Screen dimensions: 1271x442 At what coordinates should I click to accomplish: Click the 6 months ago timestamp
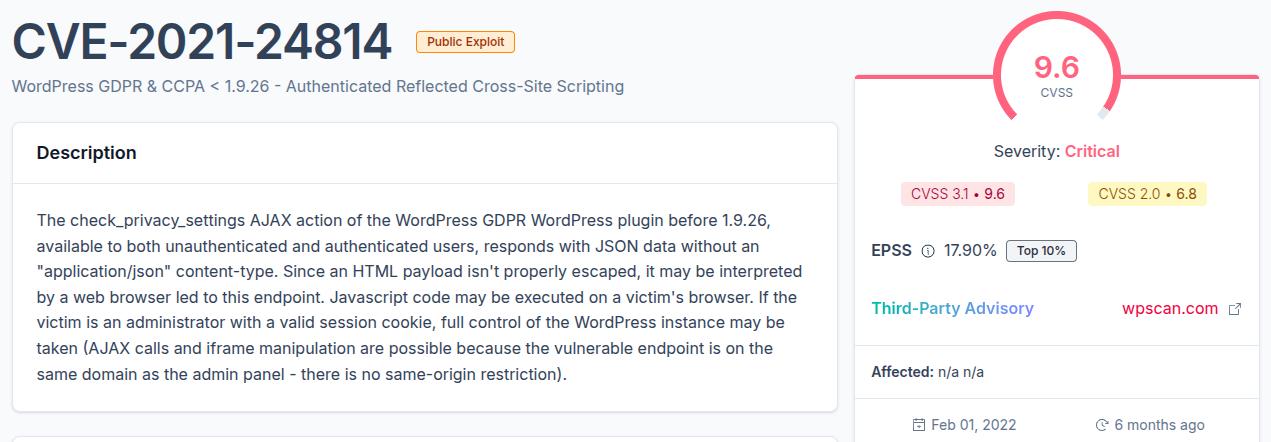pos(1159,425)
